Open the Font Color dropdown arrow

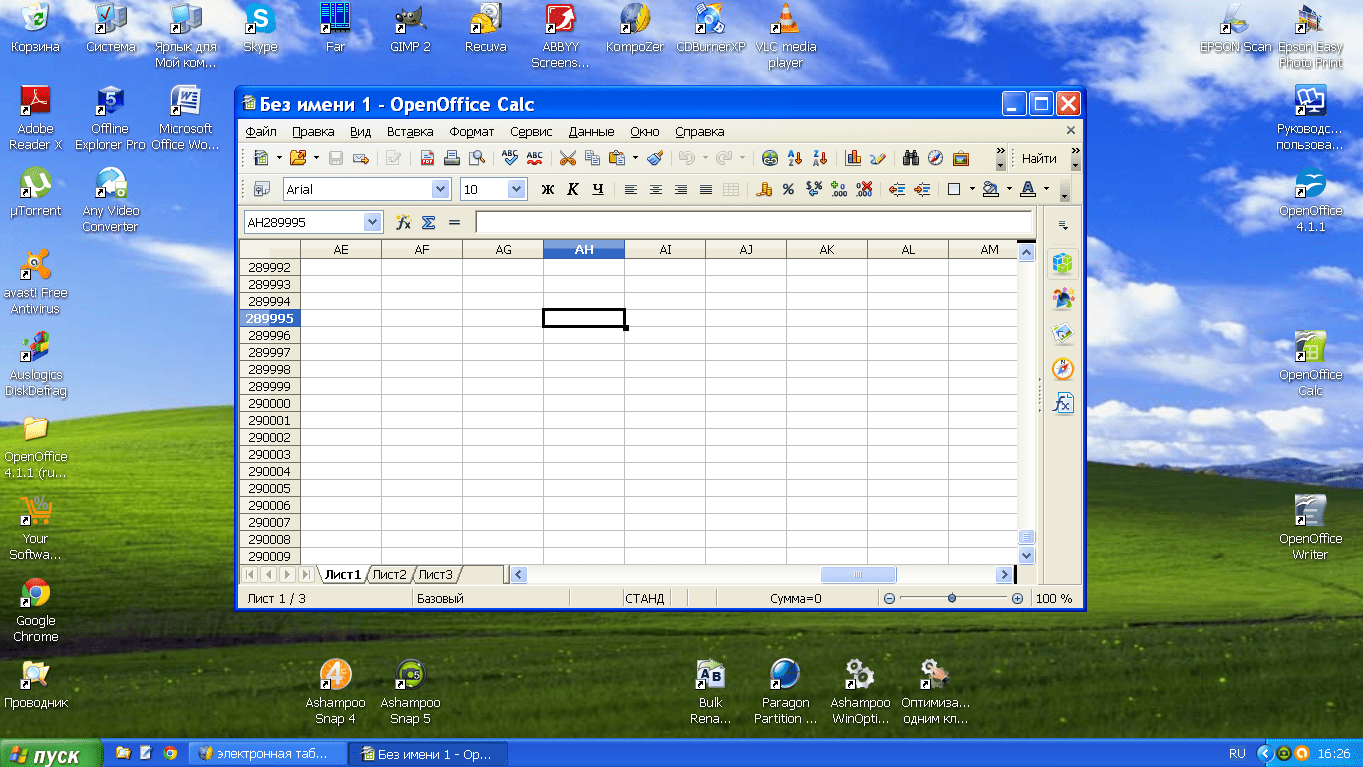[x=1046, y=189]
